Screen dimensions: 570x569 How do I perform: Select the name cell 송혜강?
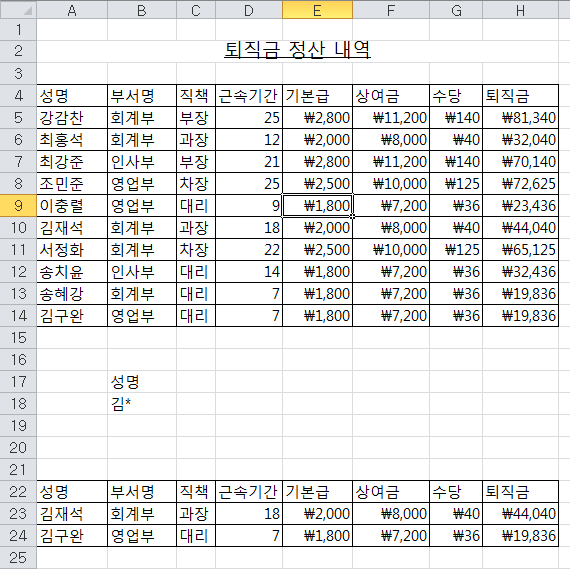coord(72,293)
